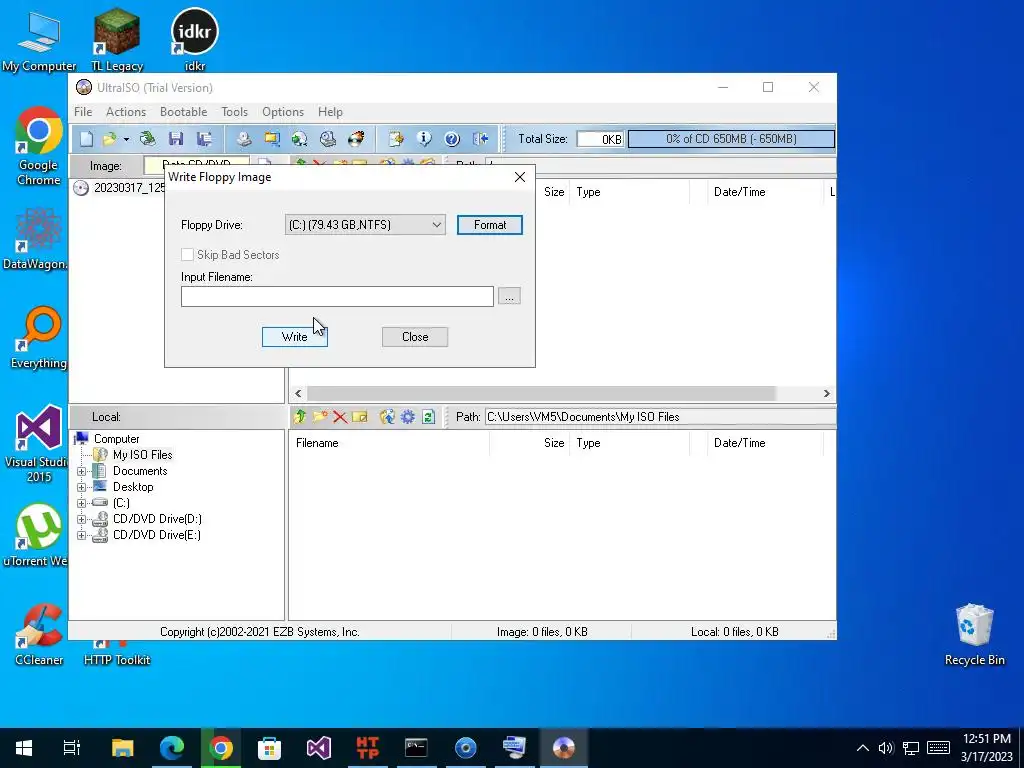Click the Windows Start button
1024x768 pixels.
[24, 748]
